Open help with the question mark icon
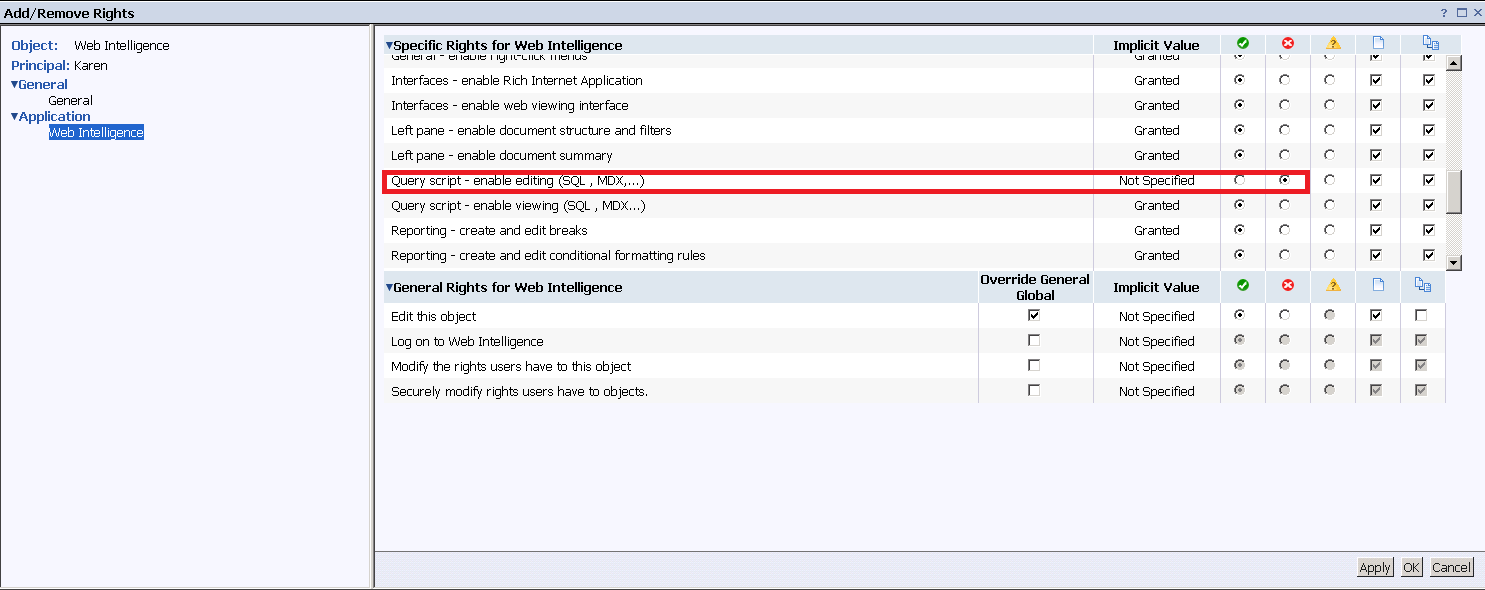 [1444, 13]
